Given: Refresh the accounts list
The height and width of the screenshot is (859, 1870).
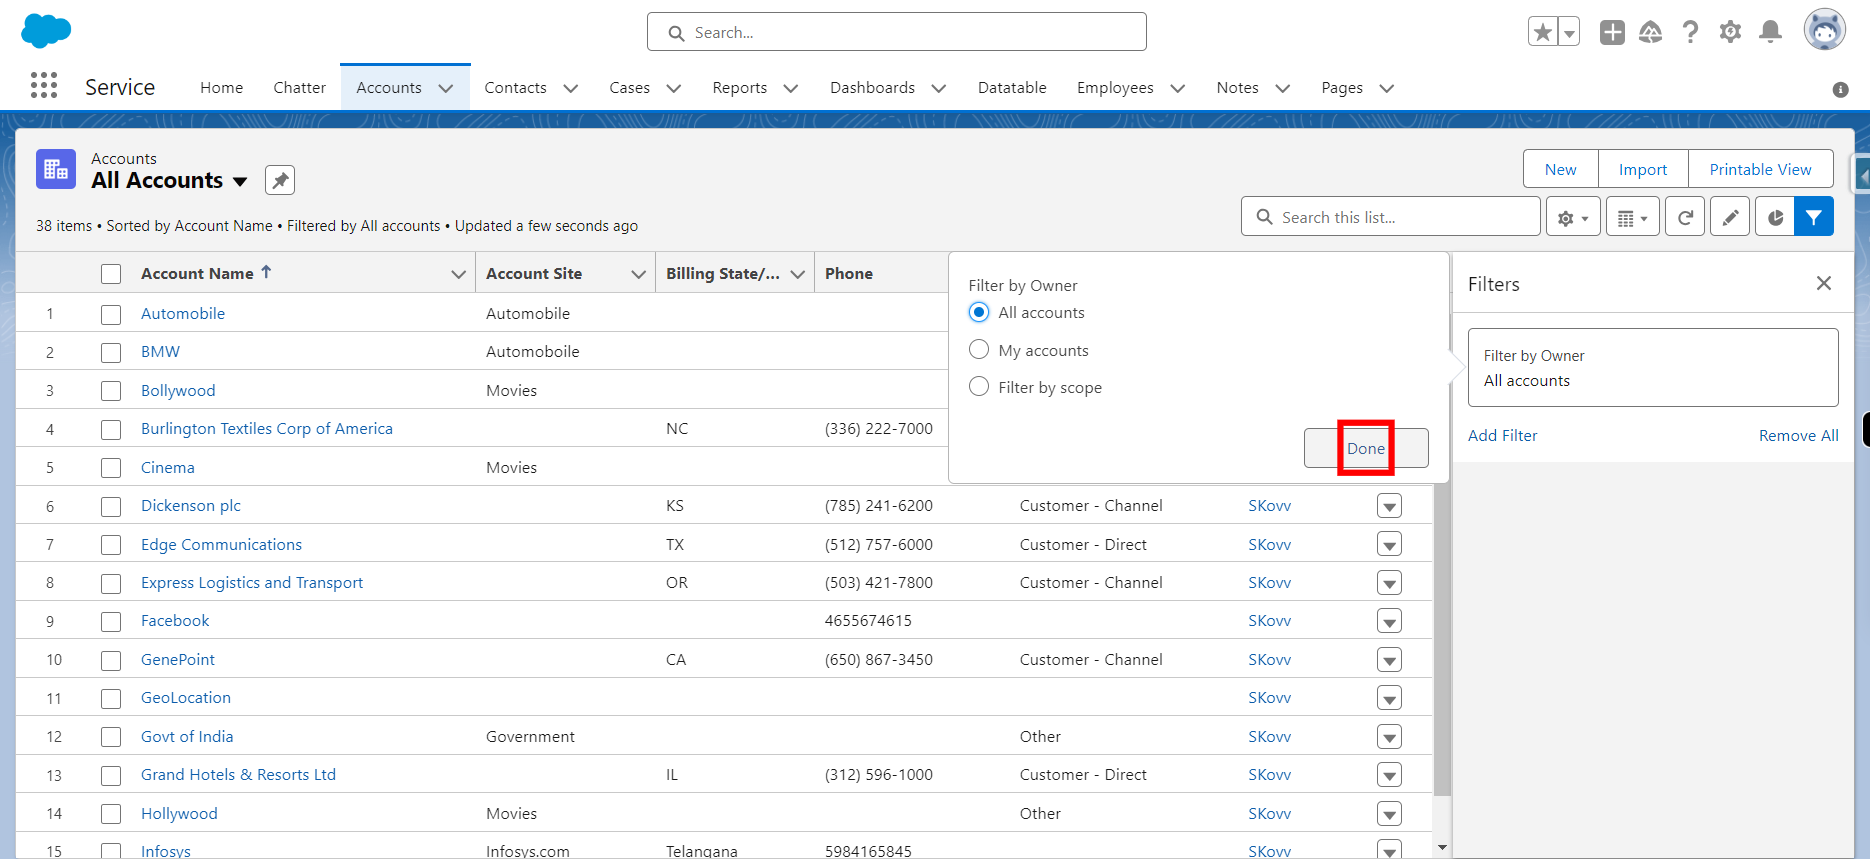Looking at the screenshot, I should click(x=1685, y=217).
